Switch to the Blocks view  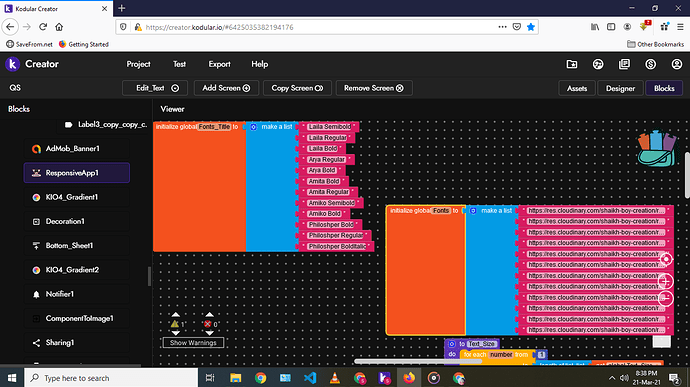(664, 88)
